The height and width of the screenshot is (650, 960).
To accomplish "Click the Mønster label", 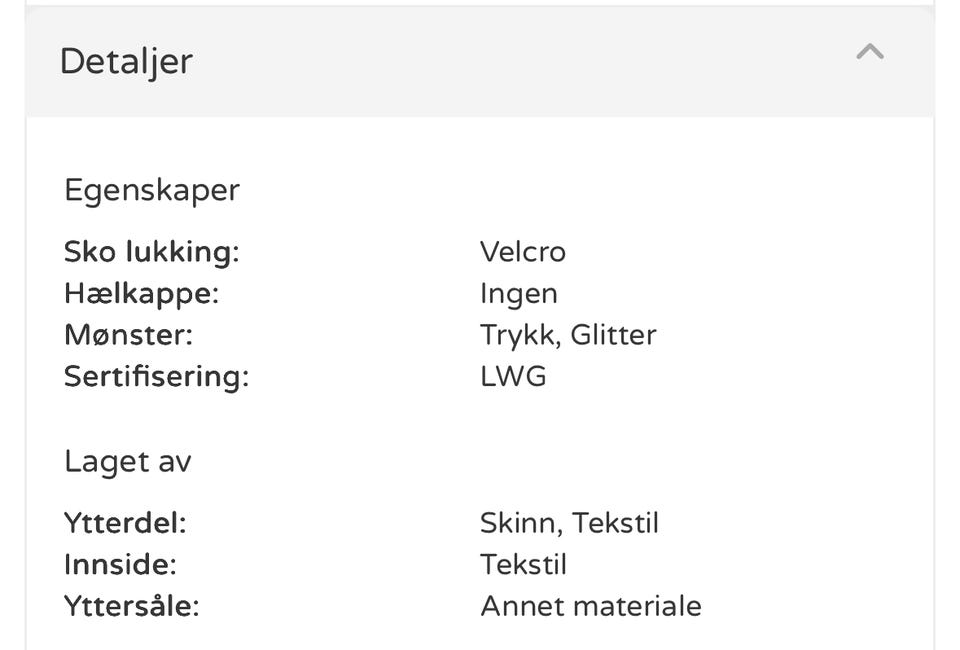I will 129,335.
